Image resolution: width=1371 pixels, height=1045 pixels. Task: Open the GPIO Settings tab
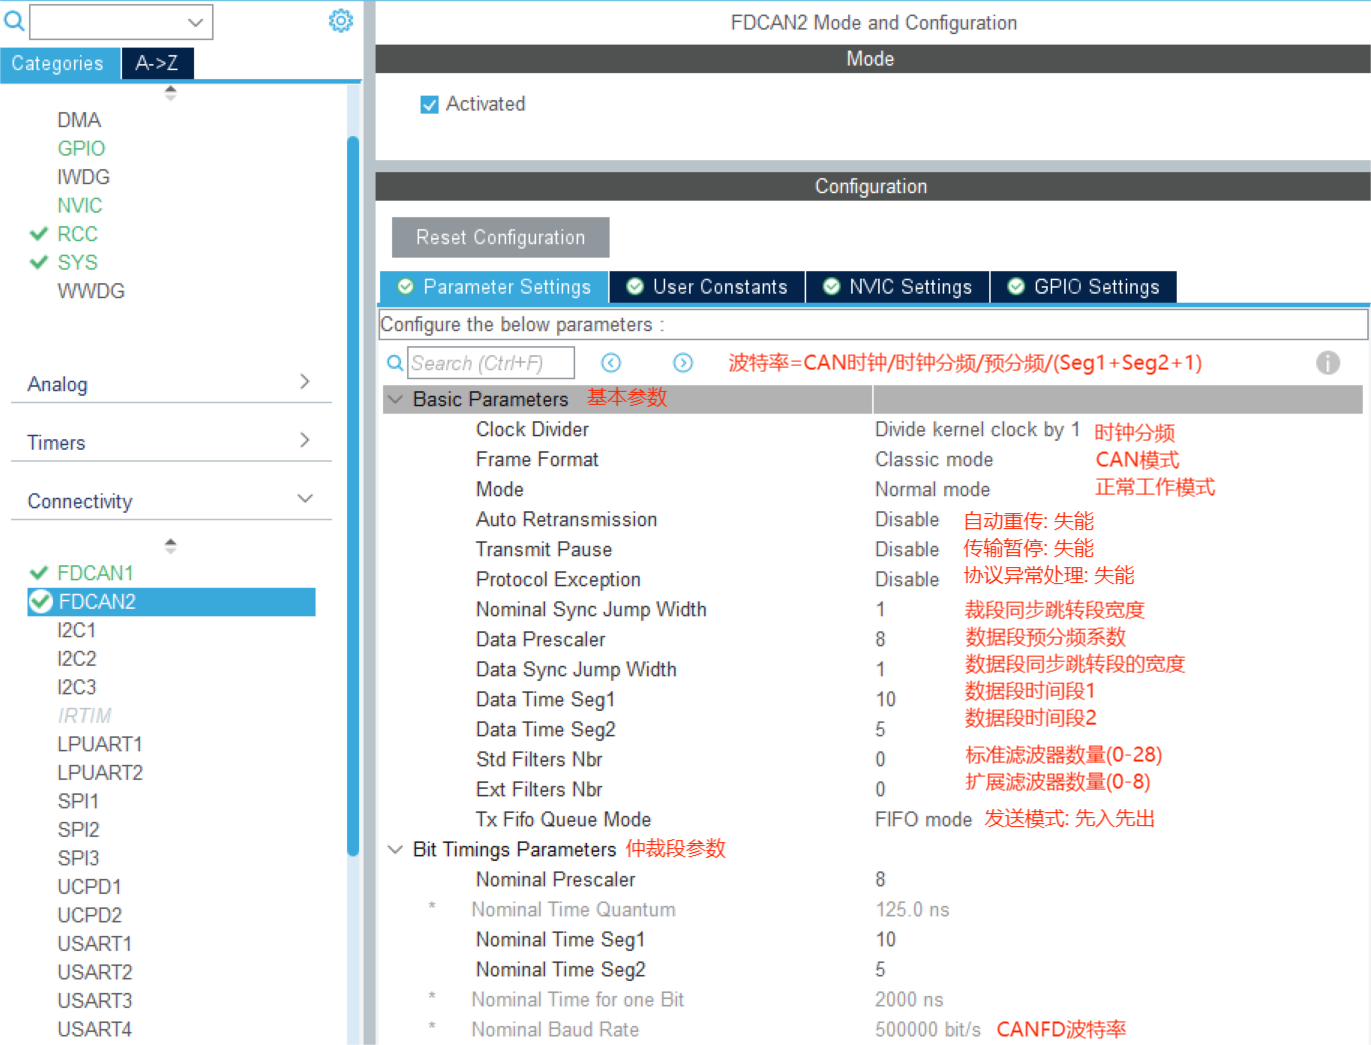click(1083, 287)
